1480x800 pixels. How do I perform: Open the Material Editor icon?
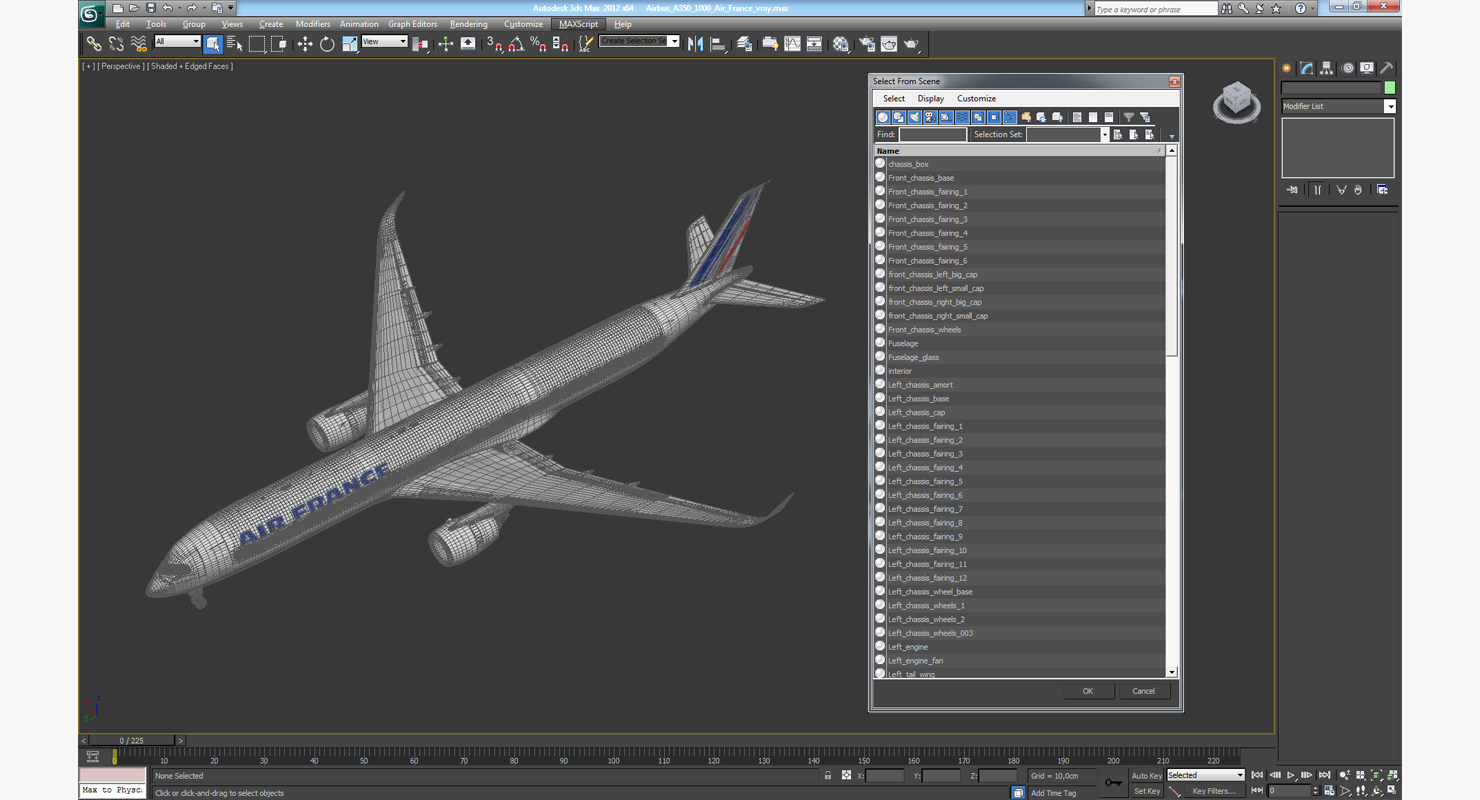[x=841, y=43]
